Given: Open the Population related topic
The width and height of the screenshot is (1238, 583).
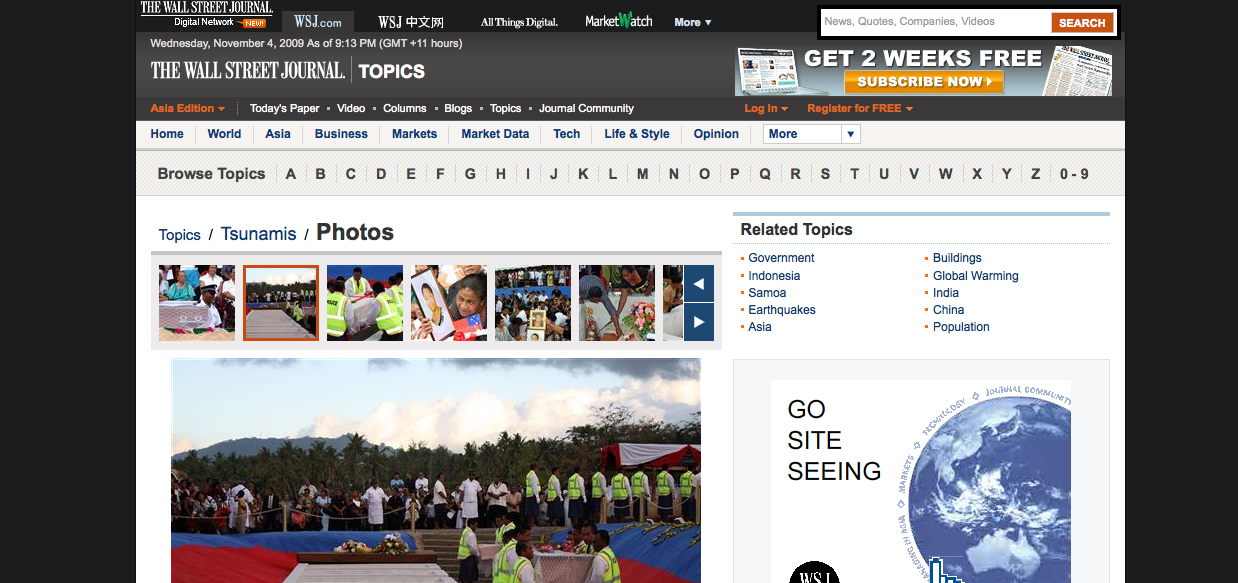Looking at the screenshot, I should (x=961, y=327).
